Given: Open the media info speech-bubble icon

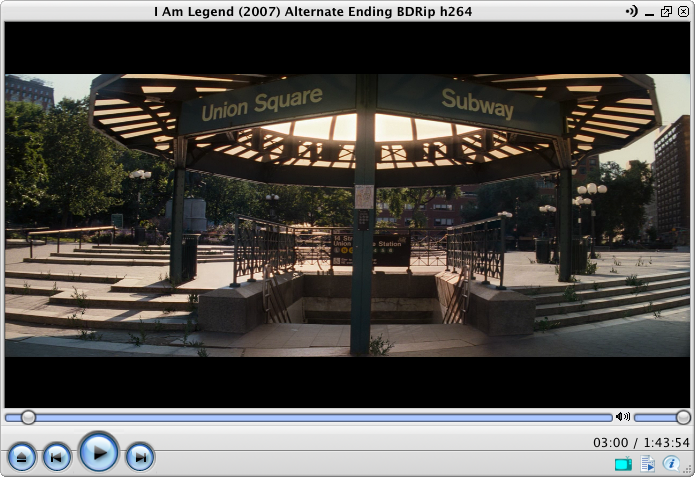Looking at the screenshot, I should coord(671,463).
